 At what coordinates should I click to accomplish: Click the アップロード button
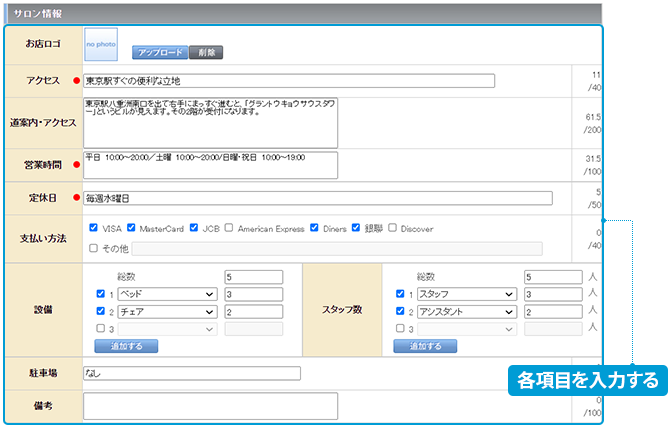(x=160, y=52)
